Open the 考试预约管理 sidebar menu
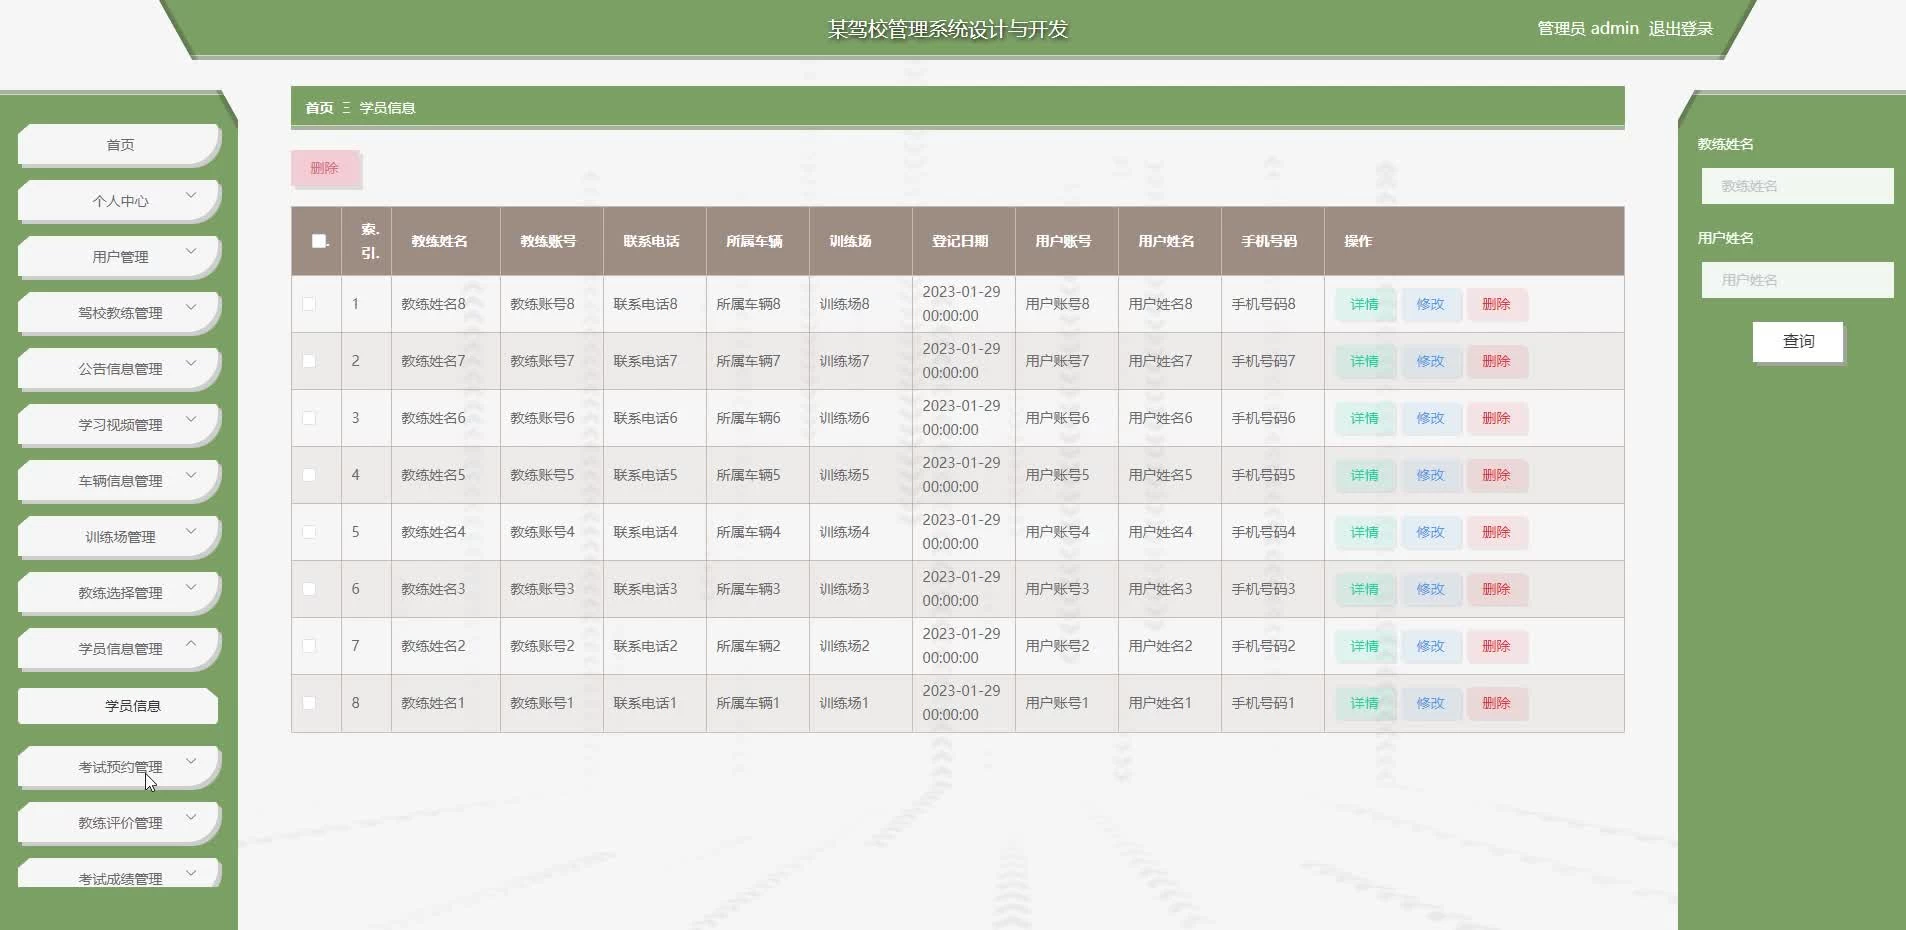Screen dimensions: 1906x930 (x=120, y=767)
